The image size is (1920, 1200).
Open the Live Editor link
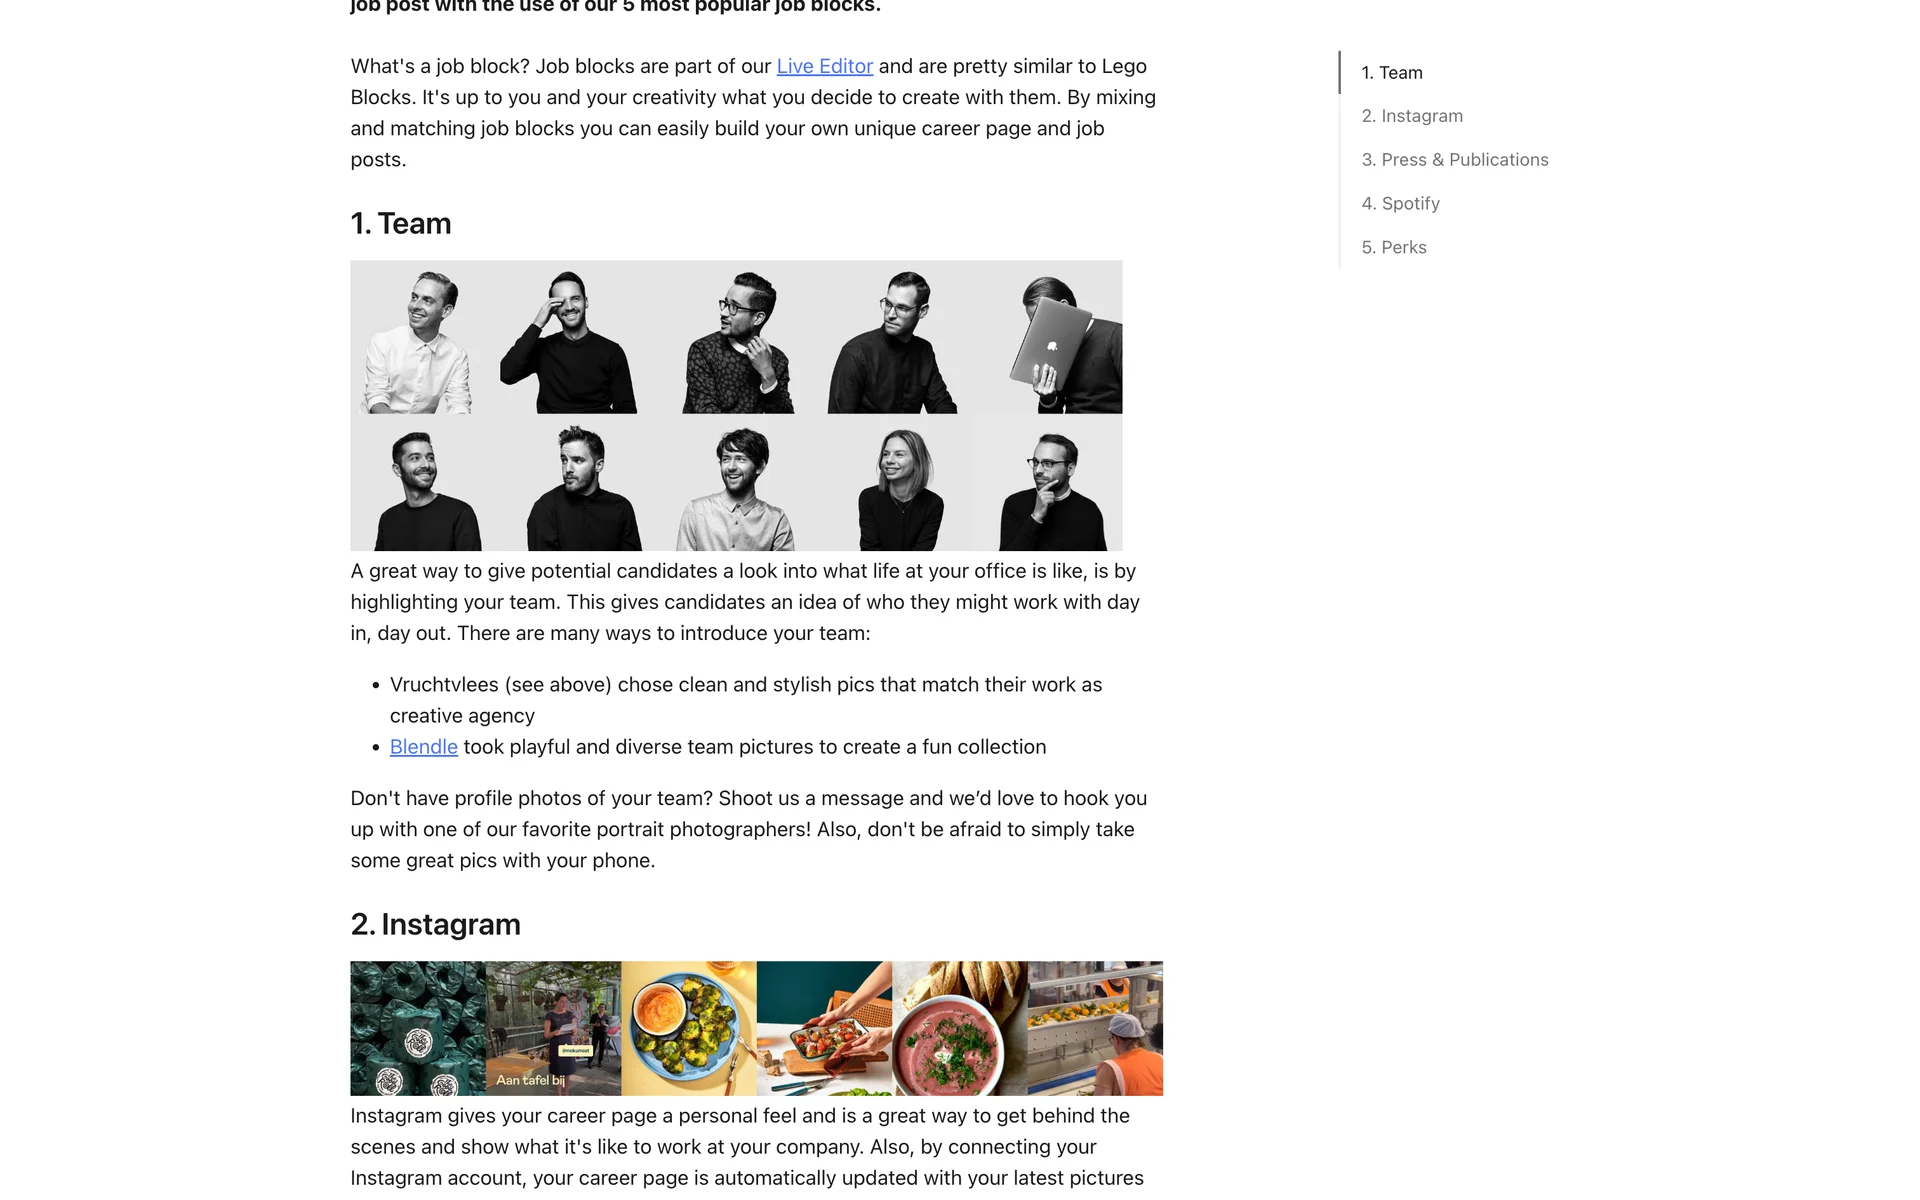pyautogui.click(x=824, y=66)
